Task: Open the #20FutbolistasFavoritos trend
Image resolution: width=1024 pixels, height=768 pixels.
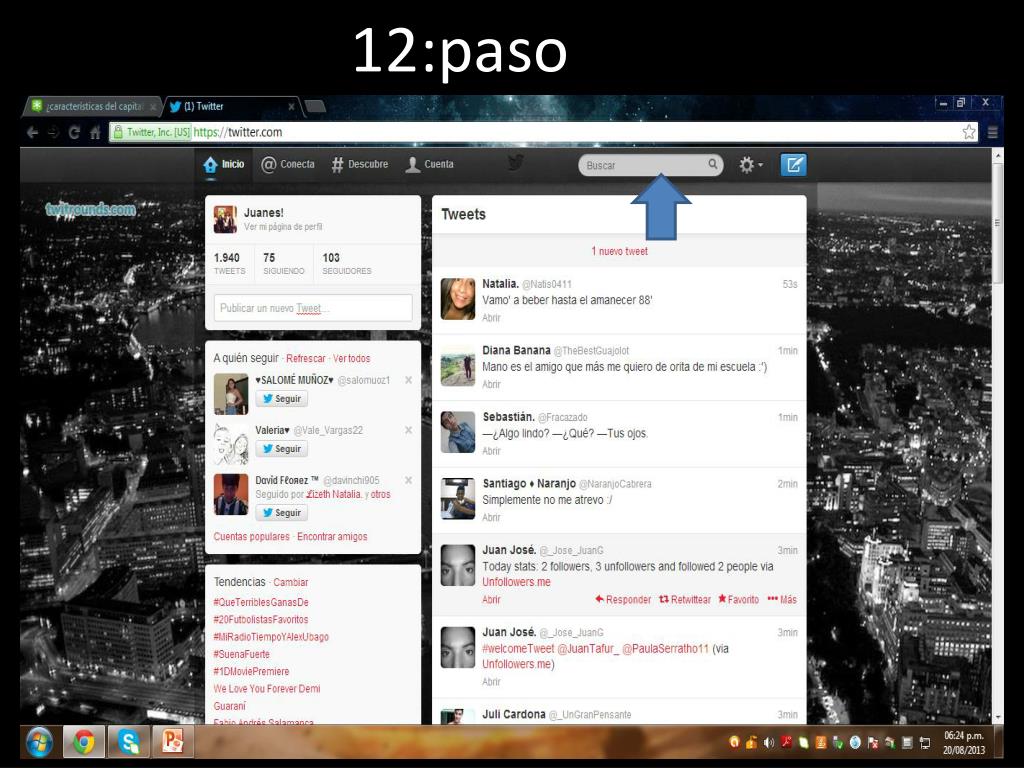Action: pyautogui.click(x=260, y=620)
